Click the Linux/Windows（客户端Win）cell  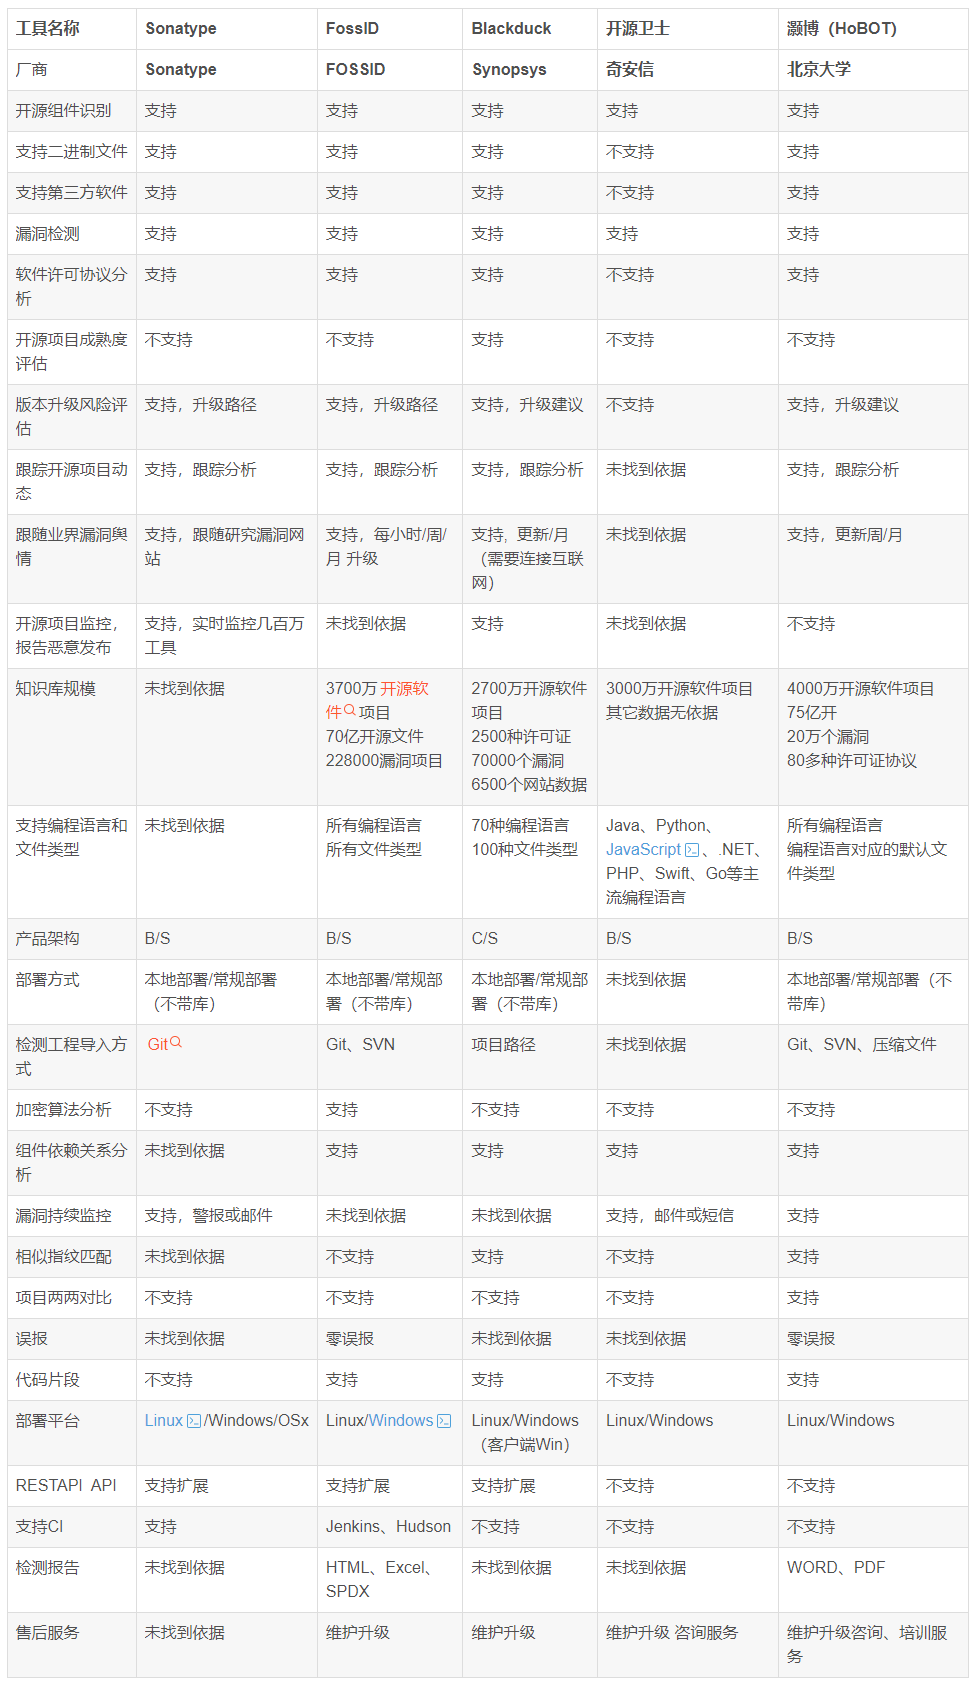(x=530, y=1433)
